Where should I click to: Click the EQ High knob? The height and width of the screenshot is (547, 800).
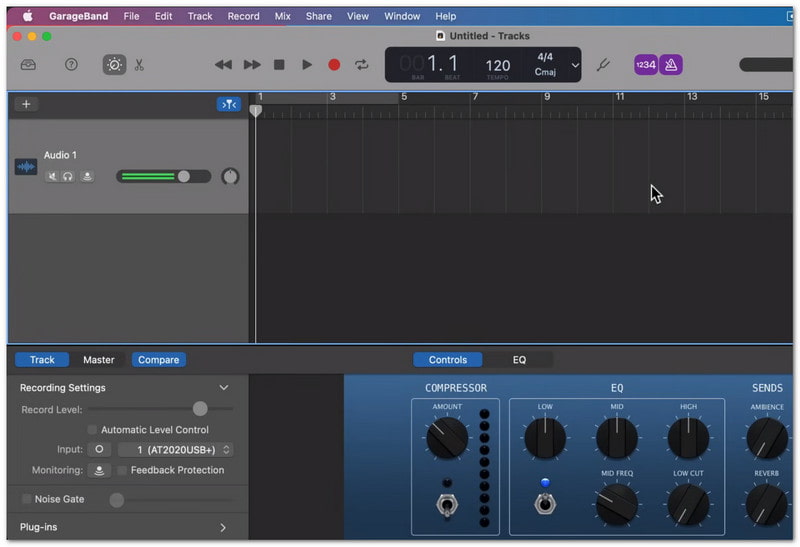point(688,438)
